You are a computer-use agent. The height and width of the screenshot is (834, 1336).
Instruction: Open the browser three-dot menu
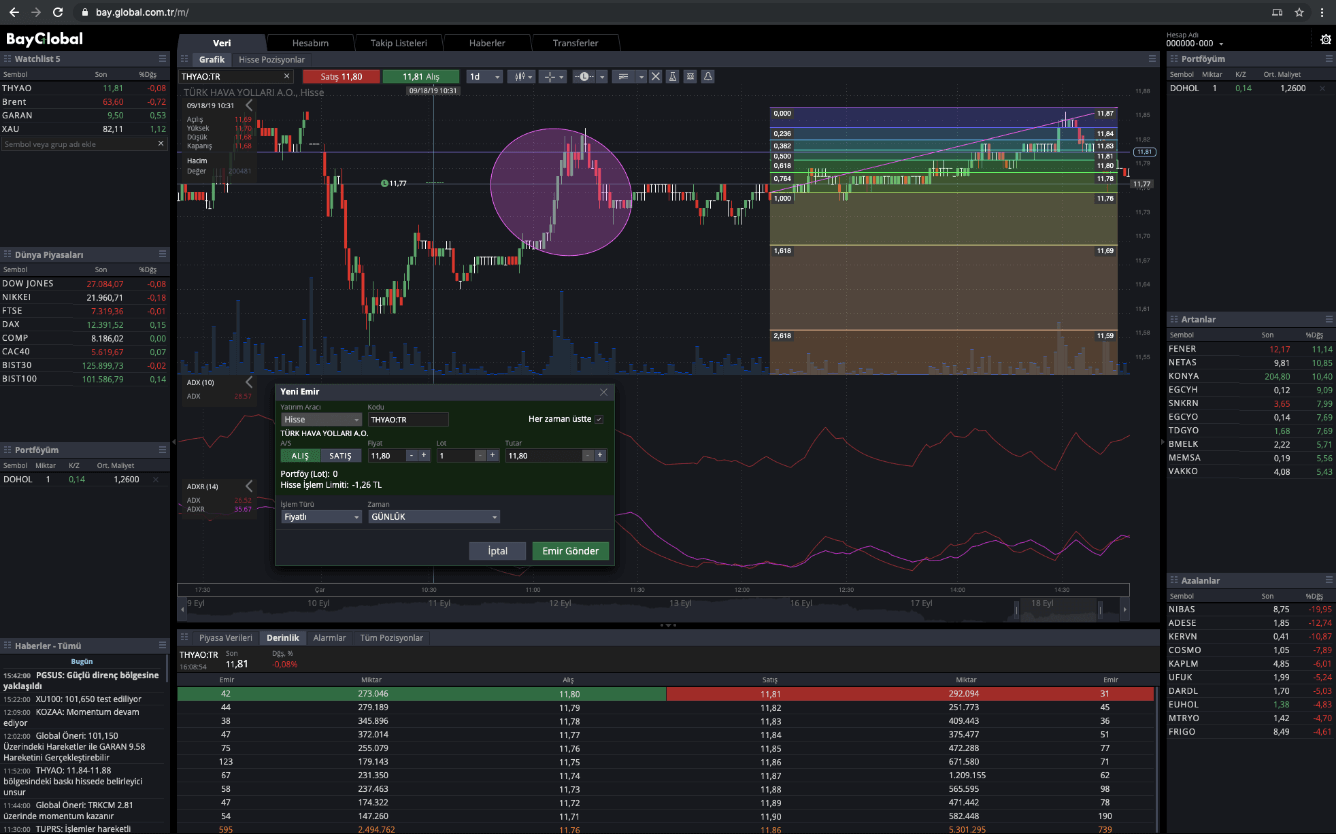tap(1323, 12)
